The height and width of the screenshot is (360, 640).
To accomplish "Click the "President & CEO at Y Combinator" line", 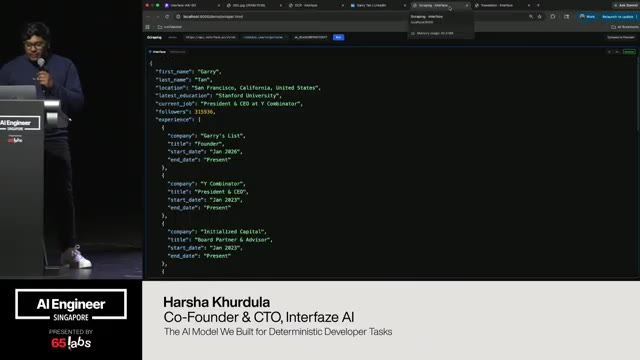I will coord(229,104).
